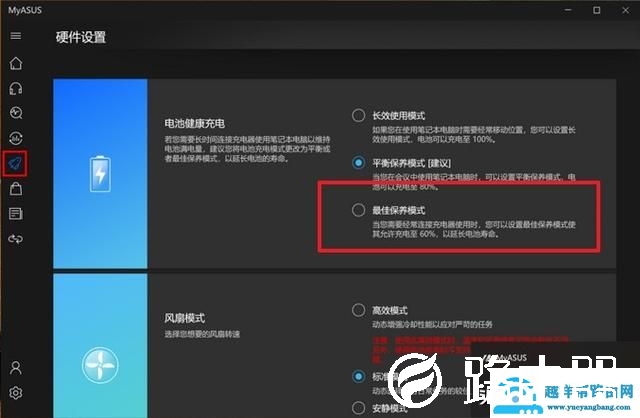The height and width of the screenshot is (418, 640).
Task: Maximize the MyASUS window
Action: [596, 10]
